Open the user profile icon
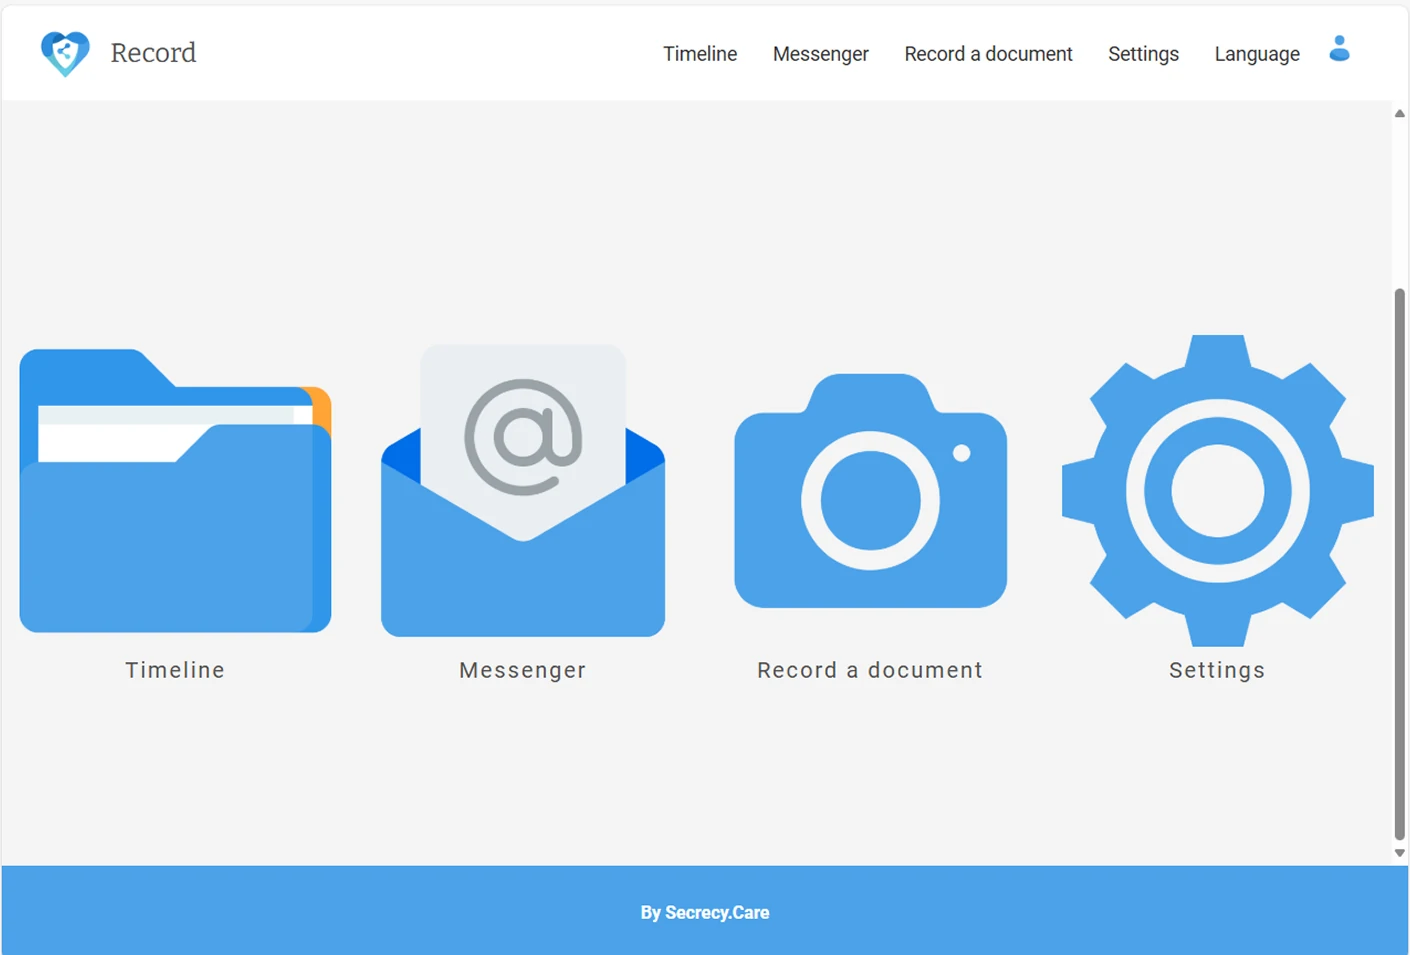This screenshot has height=955, width=1410. pos(1339,49)
